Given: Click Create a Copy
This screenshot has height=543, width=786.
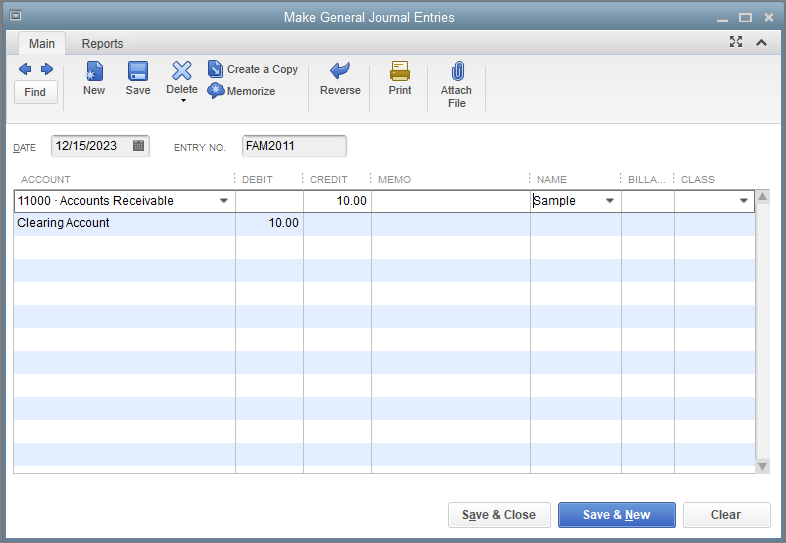Looking at the screenshot, I should point(253,69).
